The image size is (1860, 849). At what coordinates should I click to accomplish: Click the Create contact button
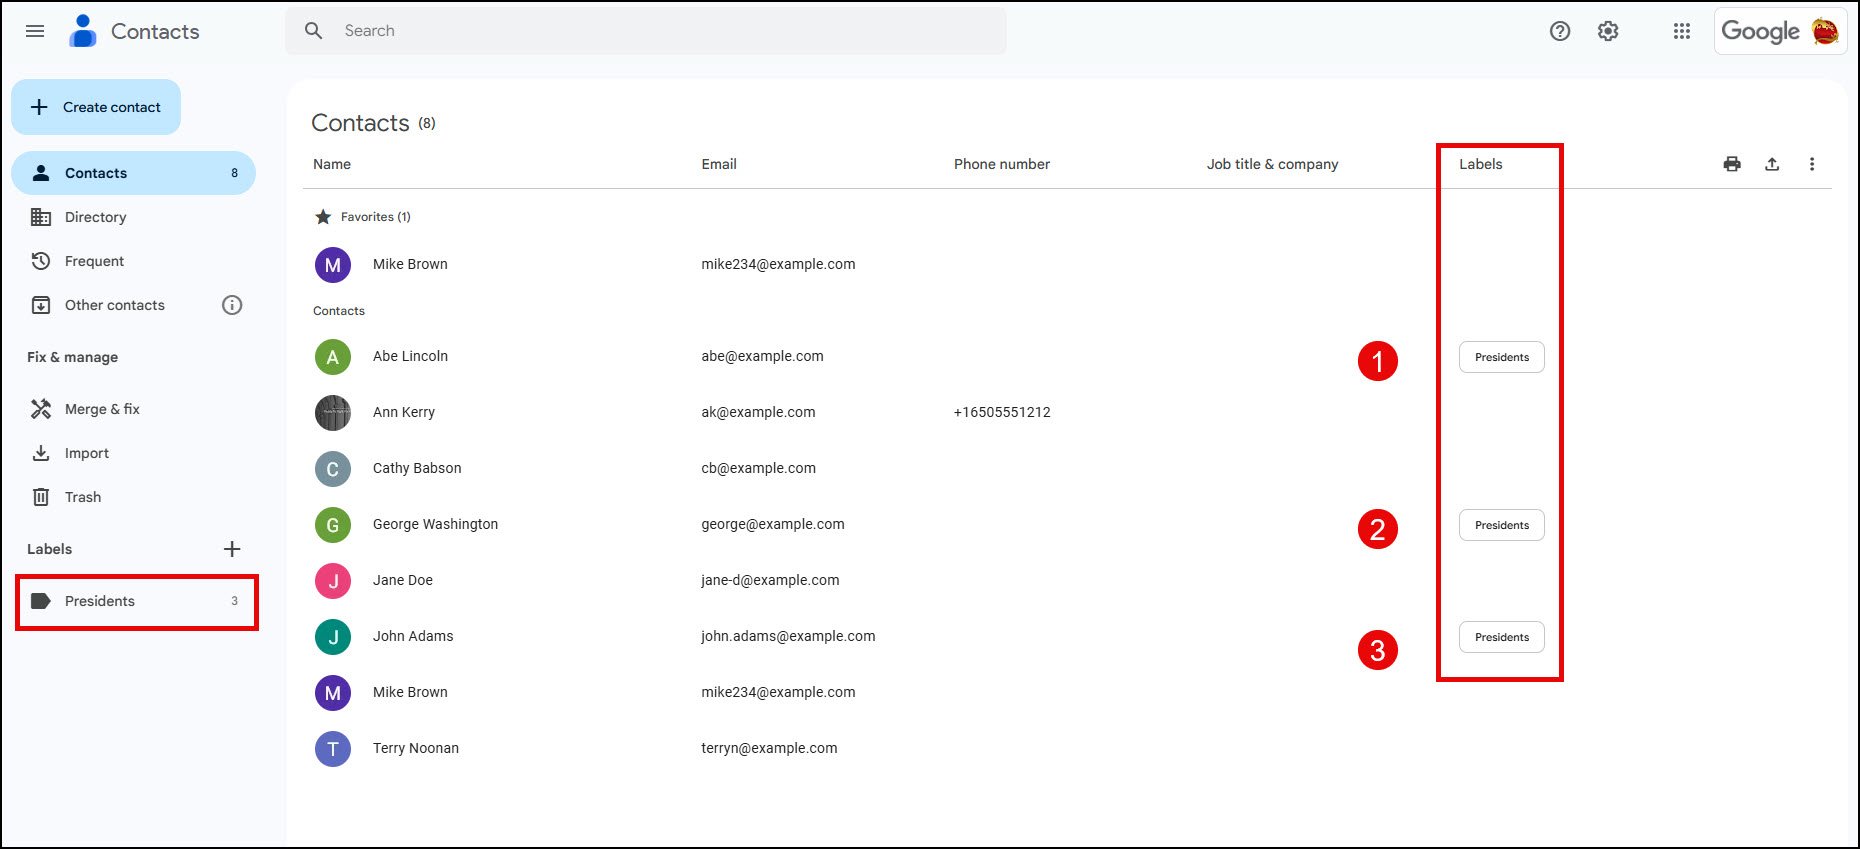click(96, 107)
